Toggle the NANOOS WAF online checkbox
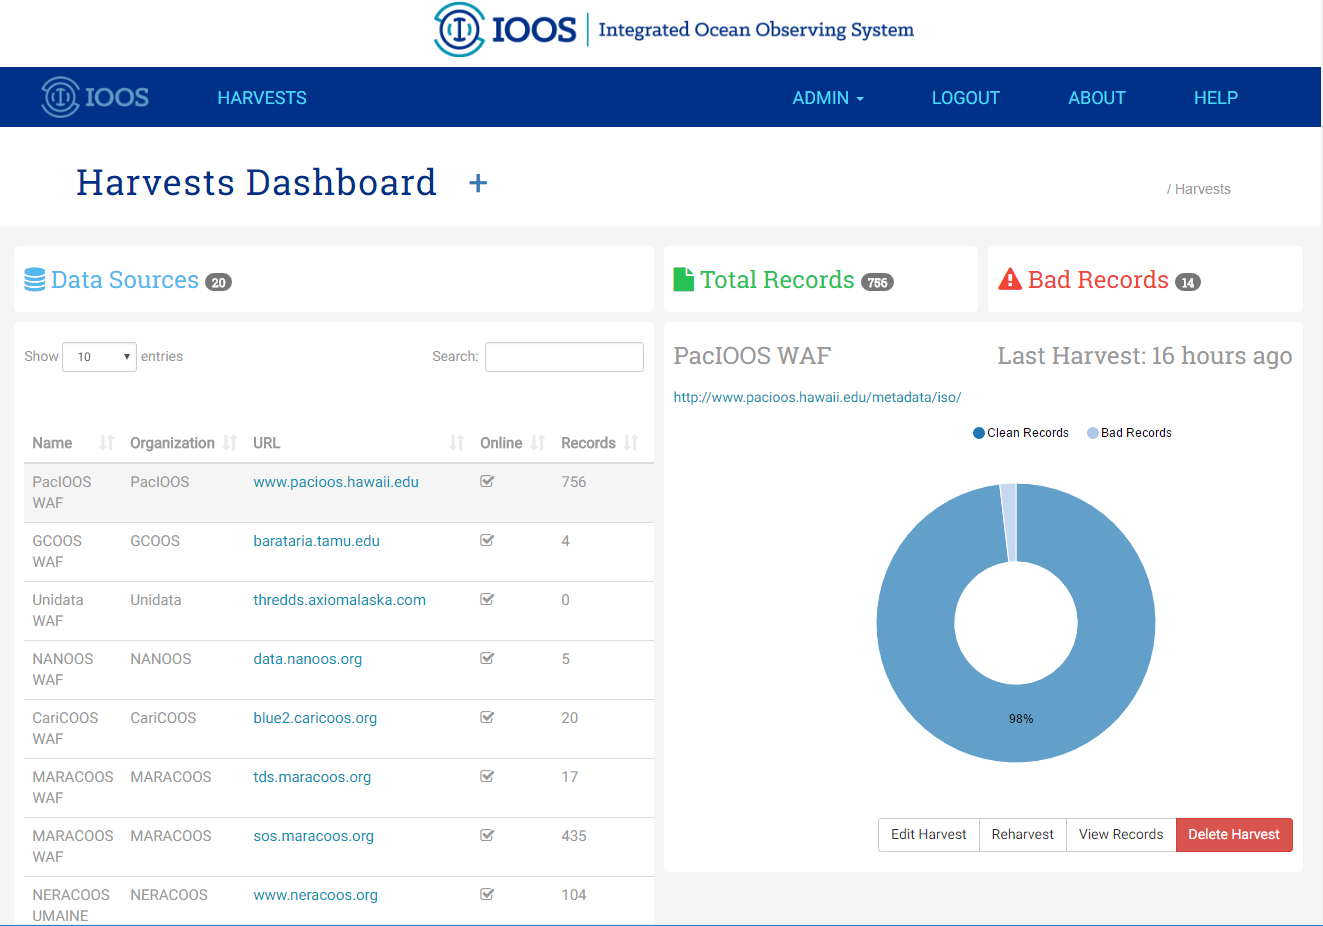Viewport: 1323px width, 926px height. (x=487, y=658)
